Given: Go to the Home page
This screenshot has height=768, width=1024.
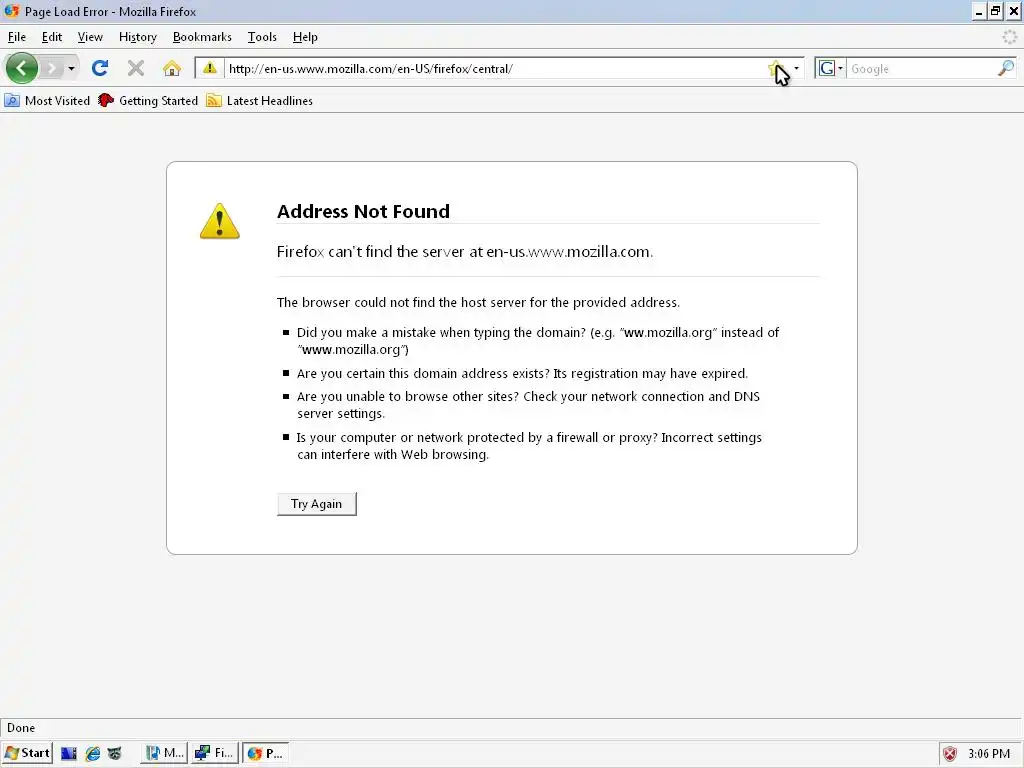Looking at the screenshot, I should coord(172,68).
